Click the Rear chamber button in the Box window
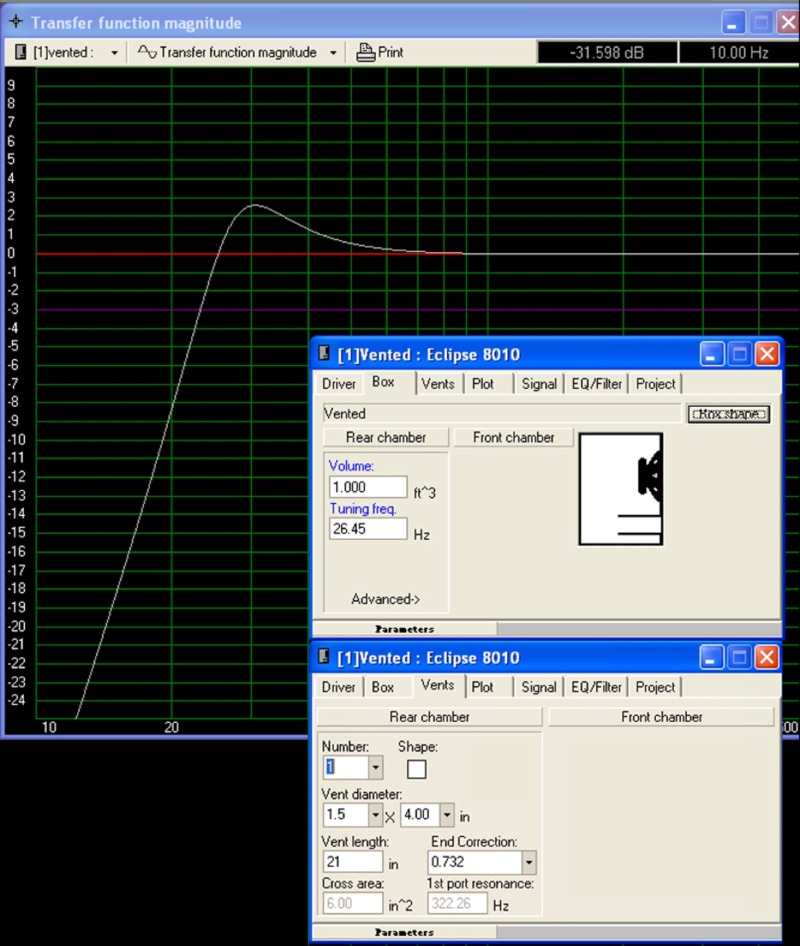The image size is (800, 946). pyautogui.click(x=386, y=437)
